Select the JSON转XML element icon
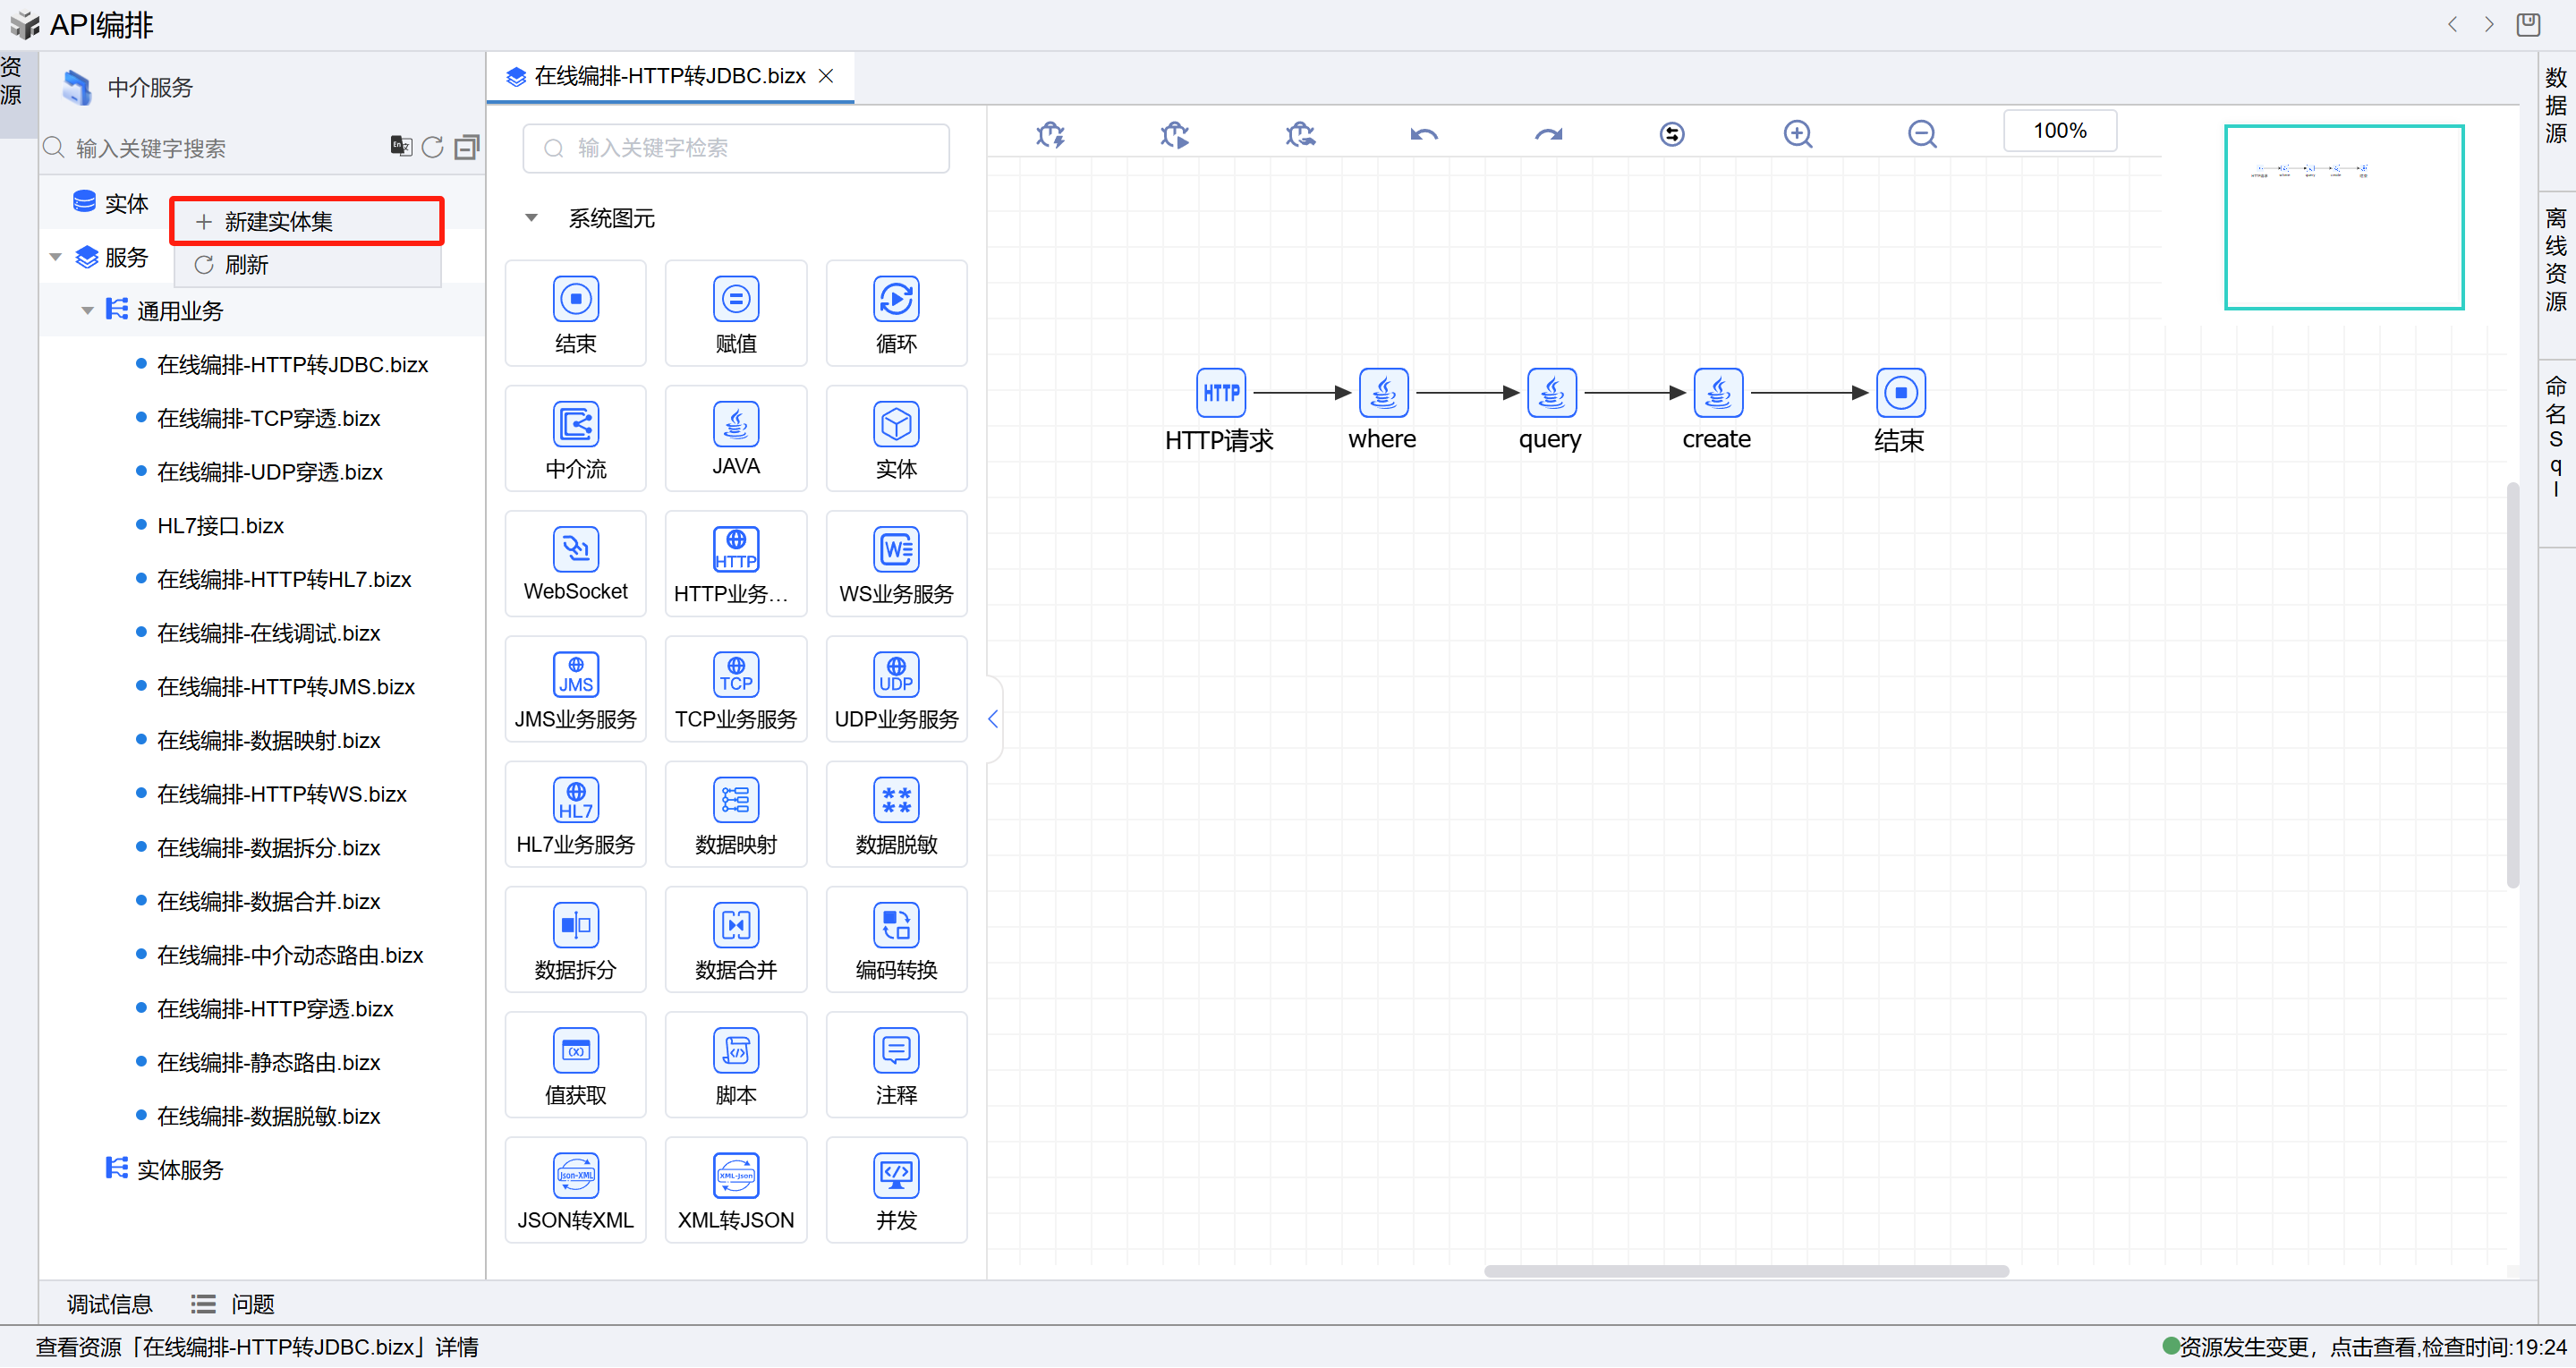 575,1176
